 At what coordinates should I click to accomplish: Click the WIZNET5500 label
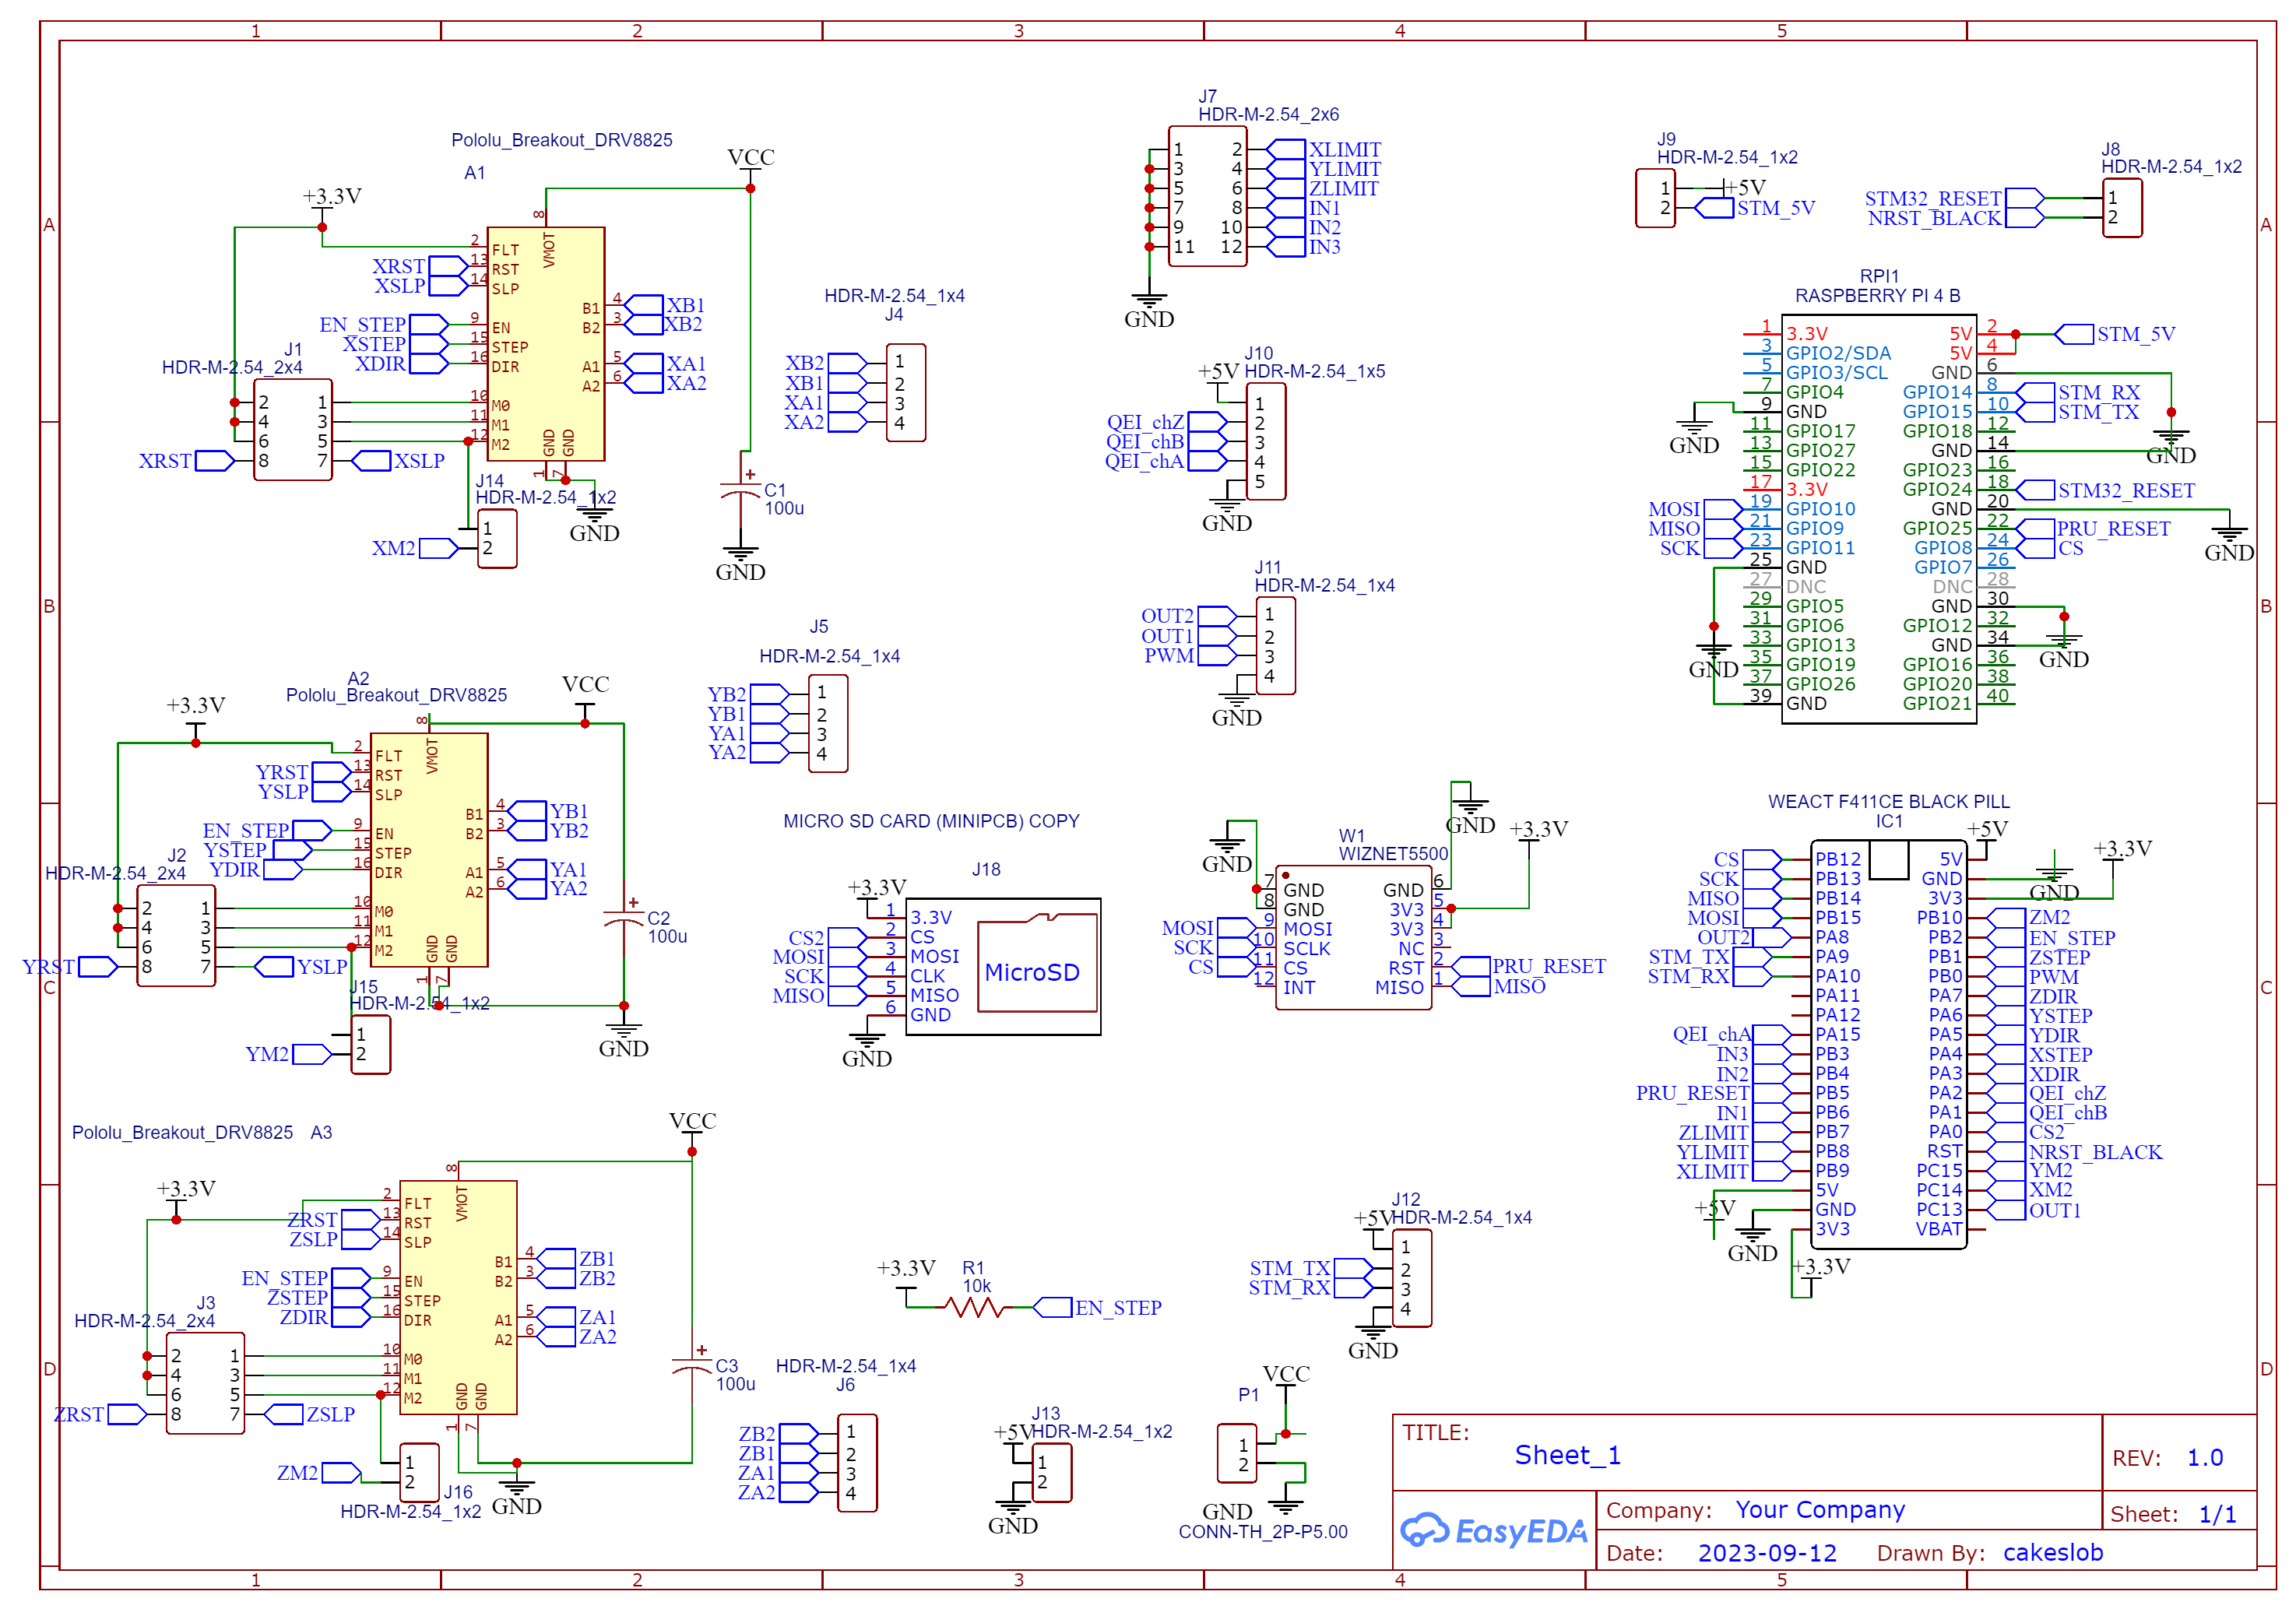(x=1393, y=854)
